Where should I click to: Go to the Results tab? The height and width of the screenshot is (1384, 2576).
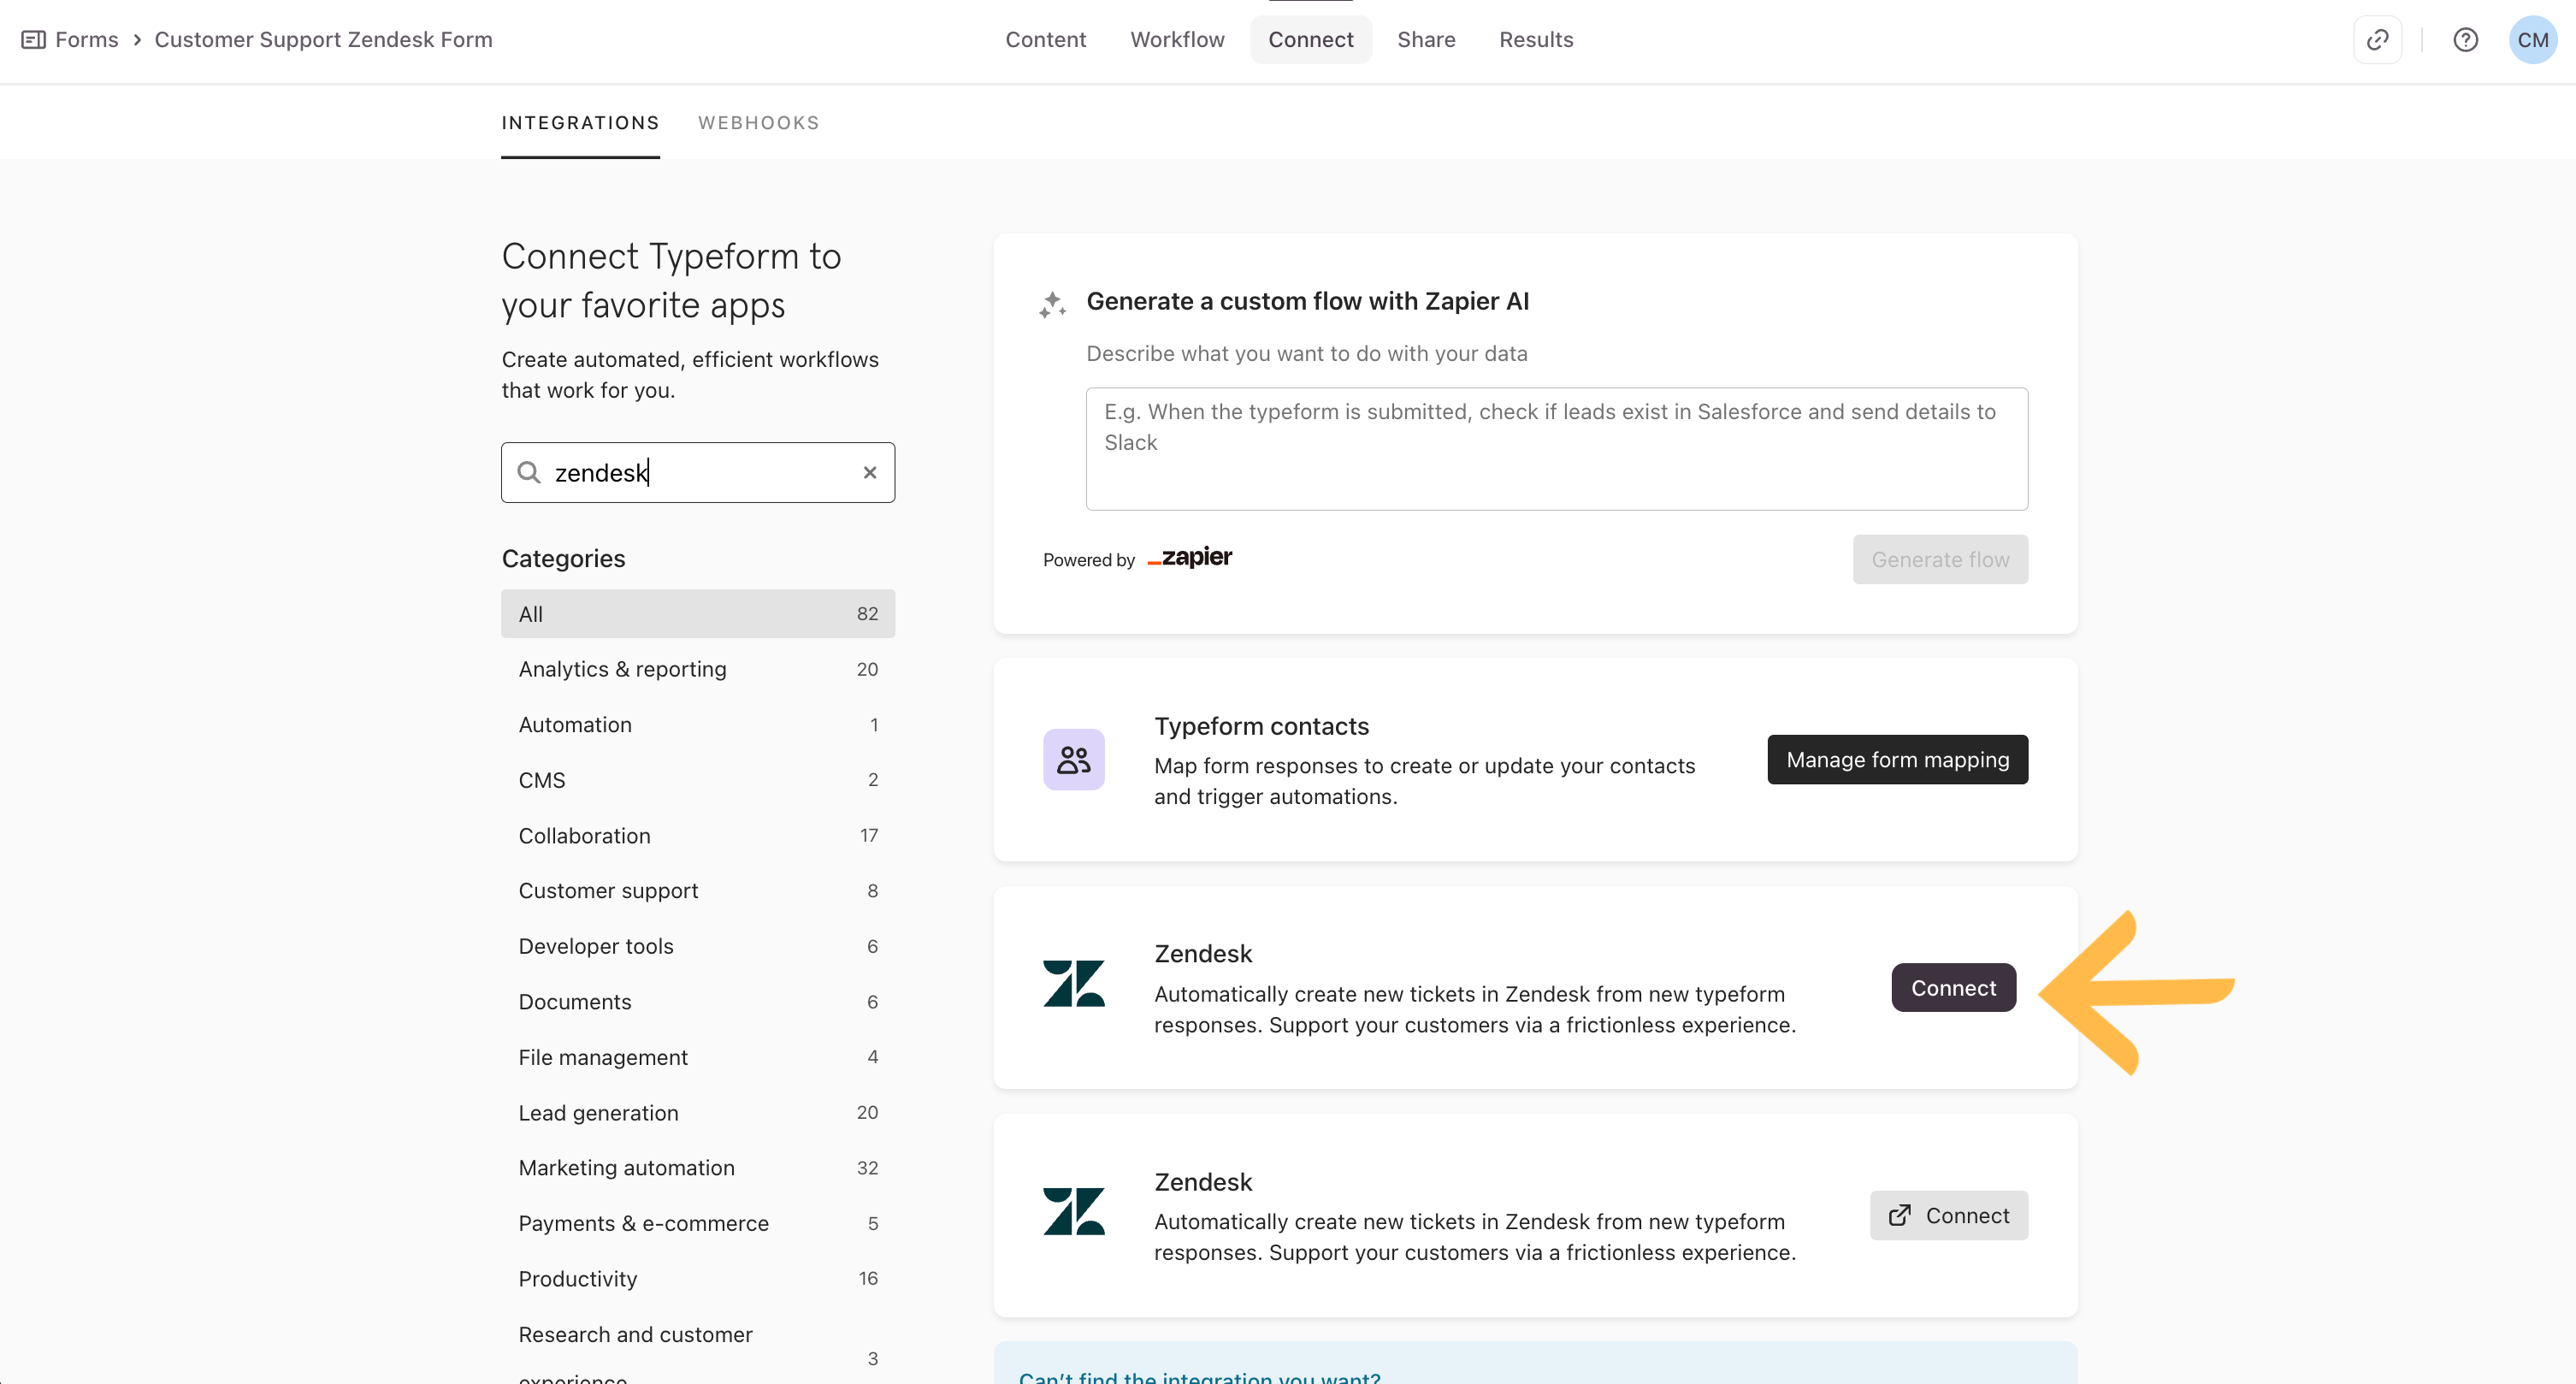[1535, 40]
